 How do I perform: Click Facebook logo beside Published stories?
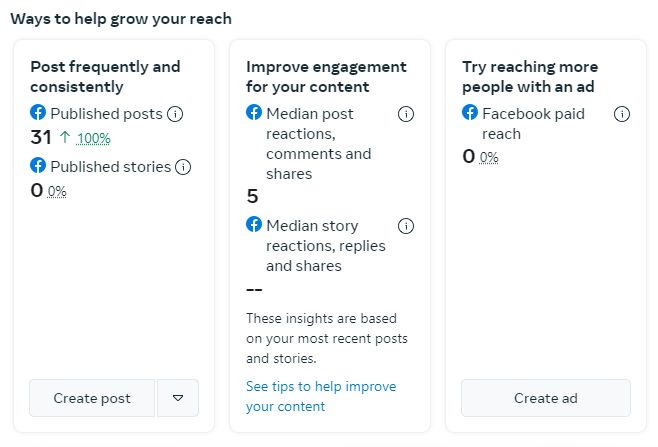pyautogui.click(x=38, y=166)
